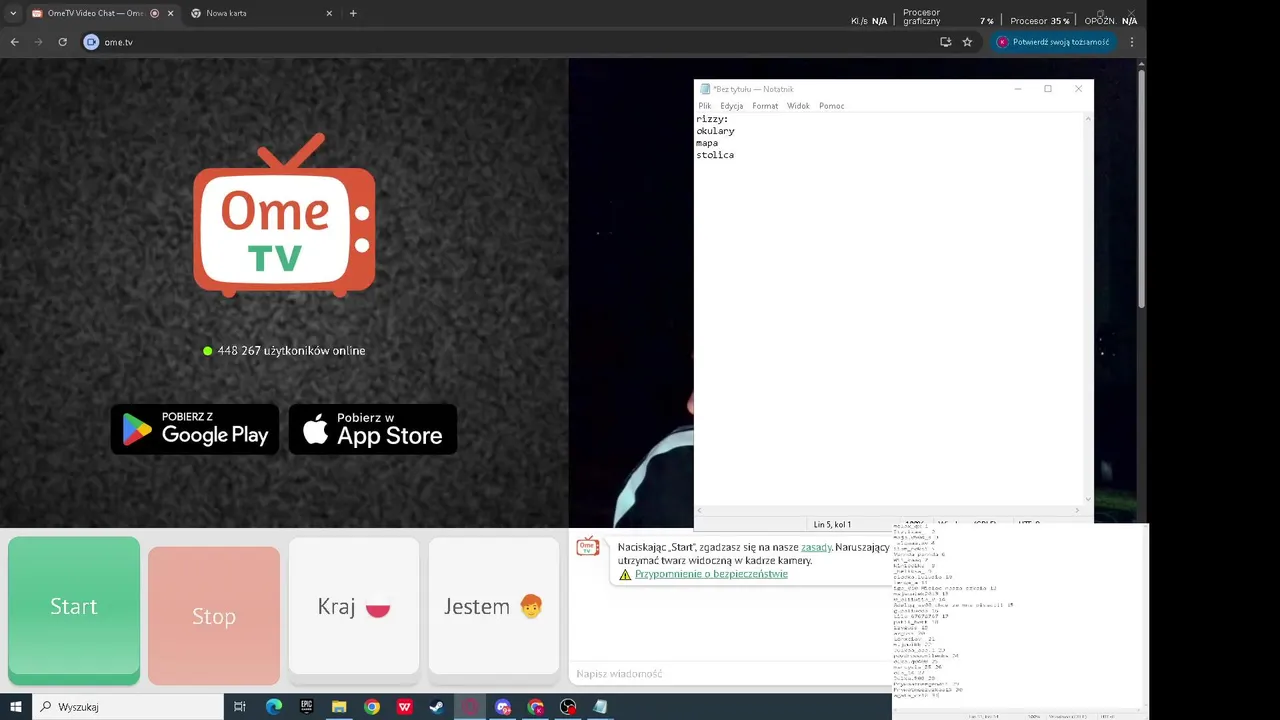This screenshot has height=720, width=1280.
Task: Open Task View on the taskbar
Action: tap(240, 707)
